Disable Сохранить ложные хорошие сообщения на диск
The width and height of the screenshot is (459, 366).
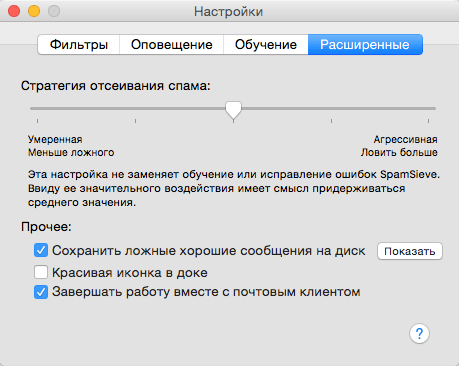(x=41, y=250)
